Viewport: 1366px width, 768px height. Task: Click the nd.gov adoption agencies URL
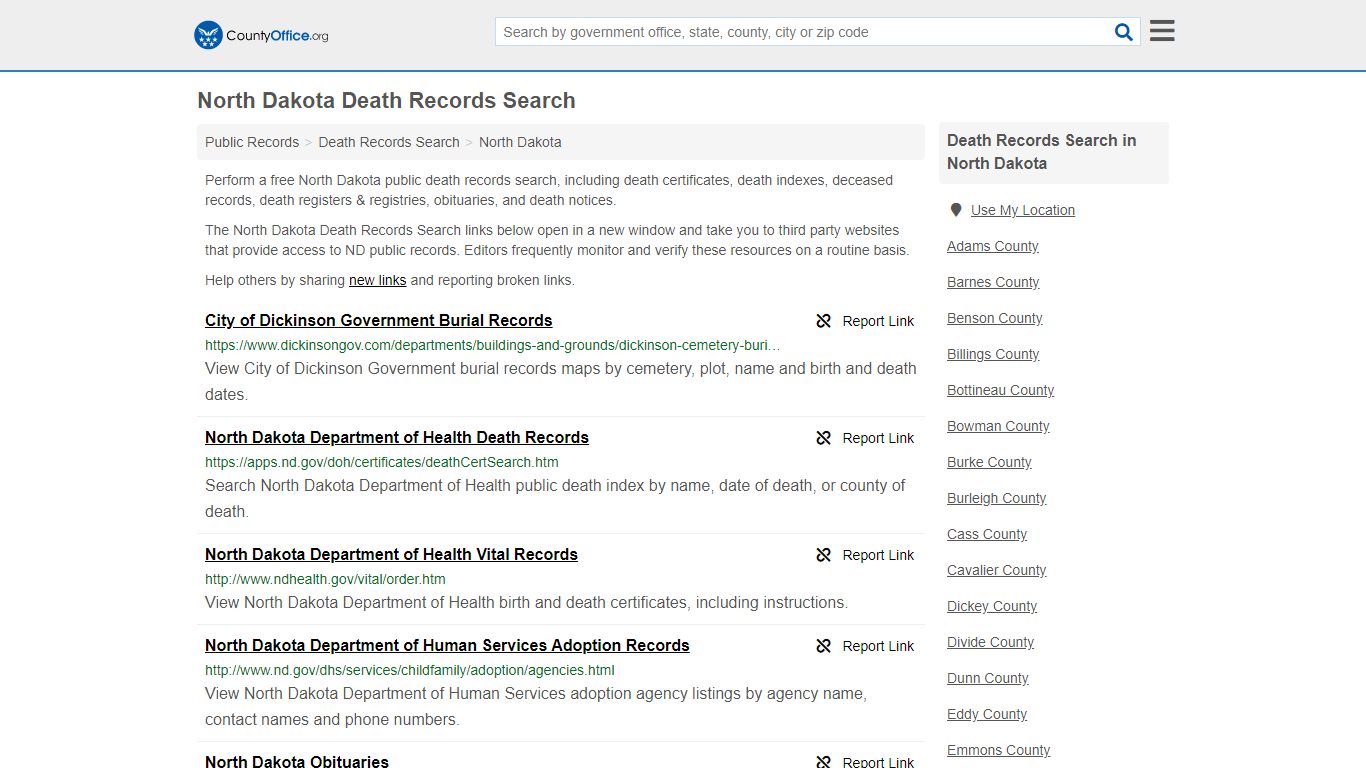click(x=410, y=670)
